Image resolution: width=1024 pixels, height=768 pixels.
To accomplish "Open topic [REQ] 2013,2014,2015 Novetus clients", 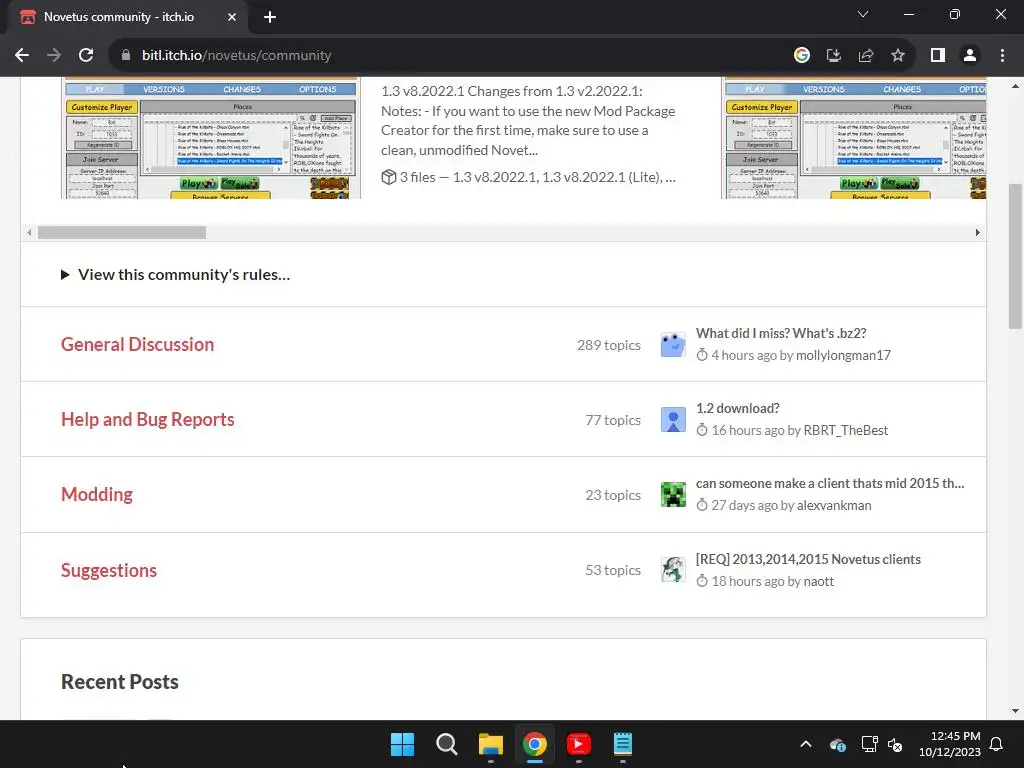I will click(808, 559).
